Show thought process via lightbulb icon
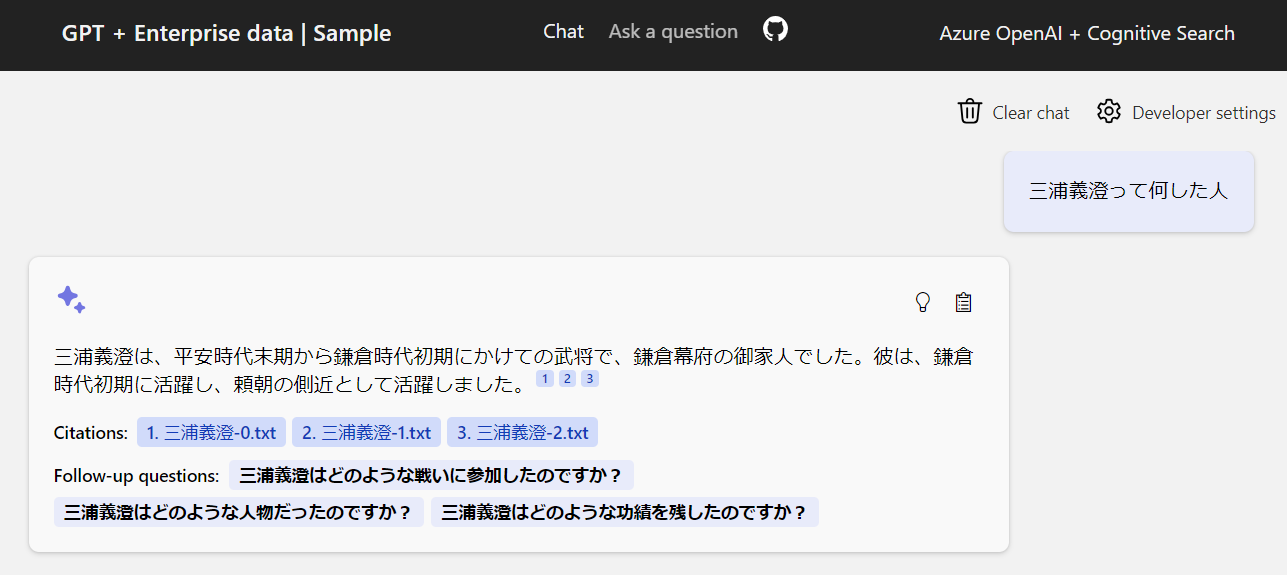 pyautogui.click(x=923, y=302)
